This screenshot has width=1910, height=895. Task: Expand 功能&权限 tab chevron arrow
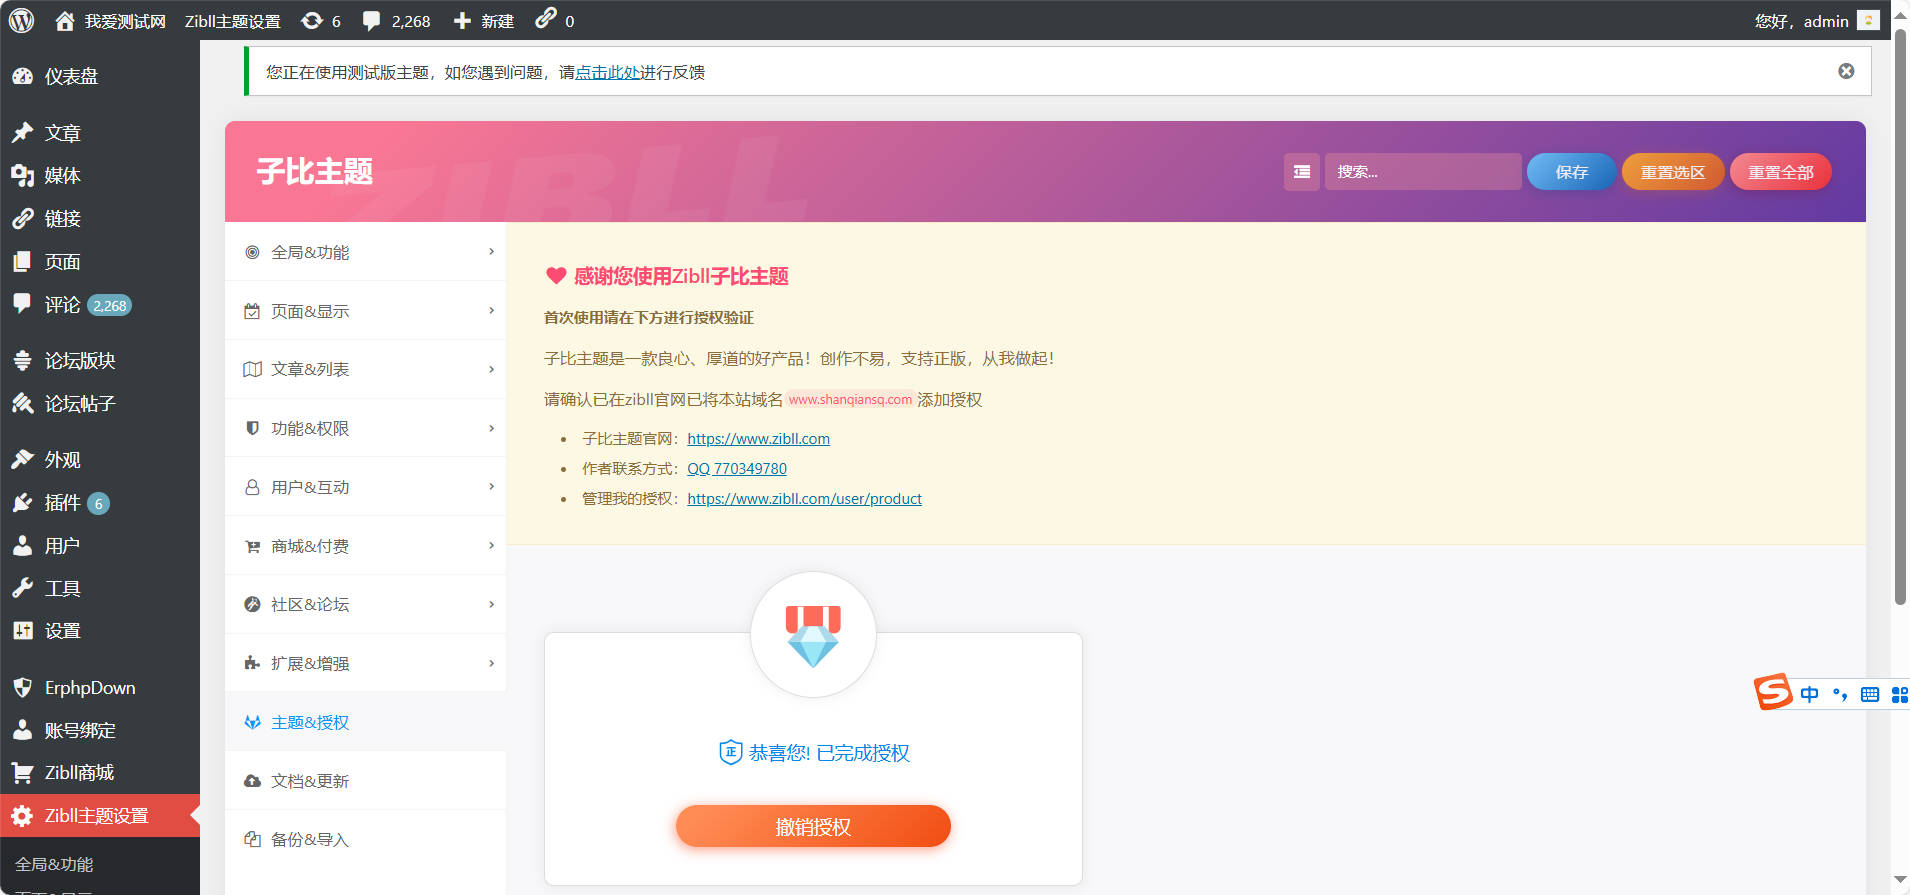point(491,428)
